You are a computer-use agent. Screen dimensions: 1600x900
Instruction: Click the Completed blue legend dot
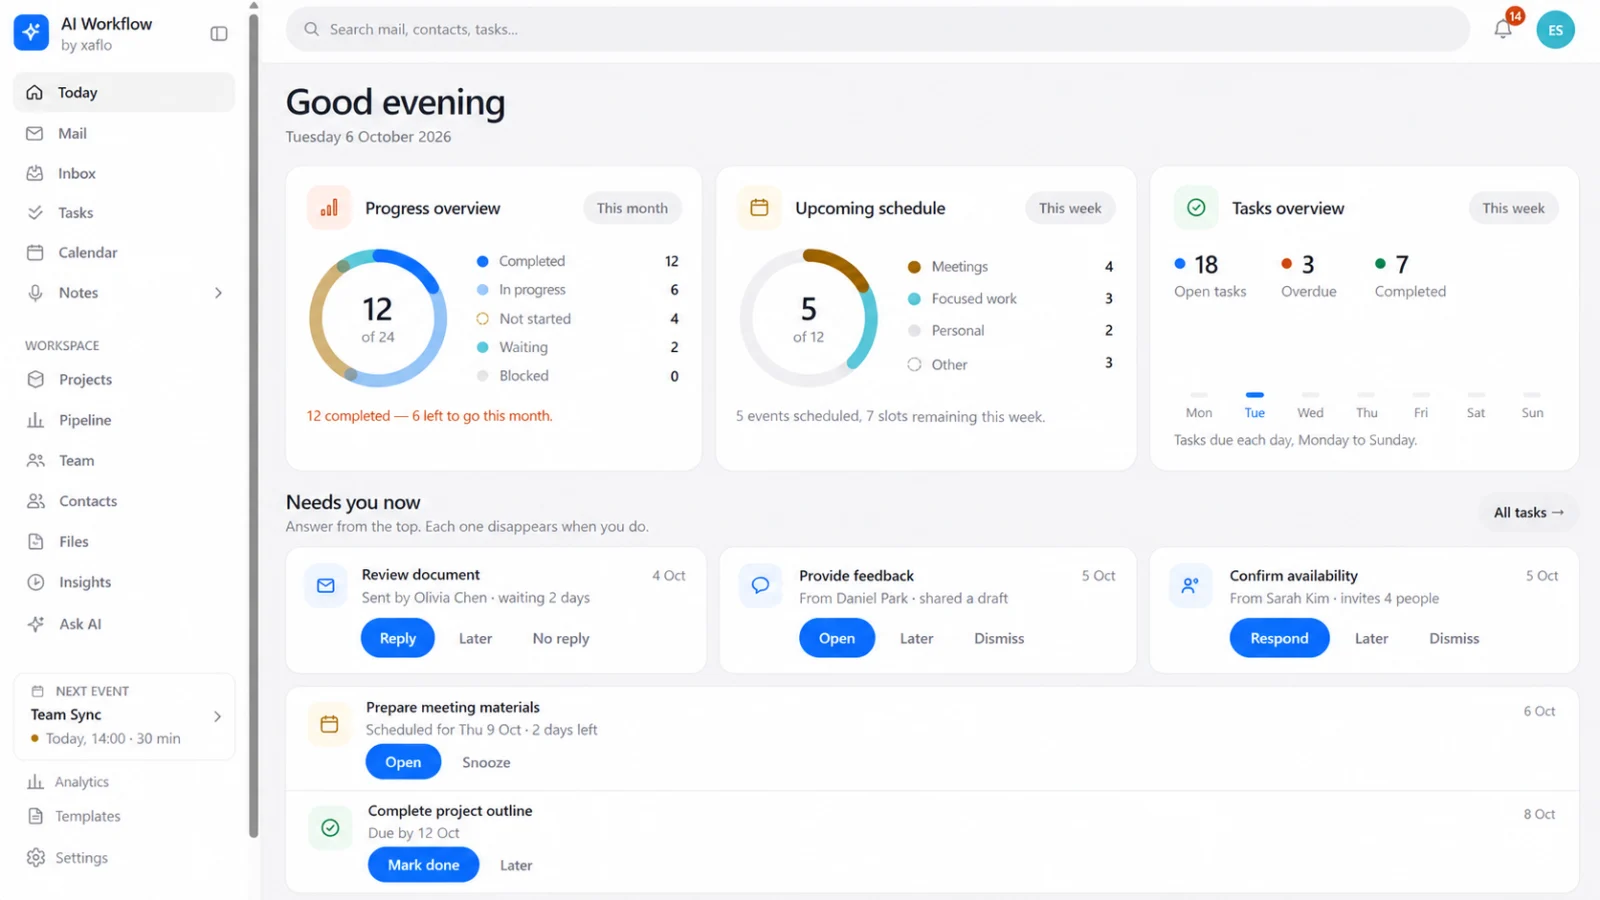[482, 261]
